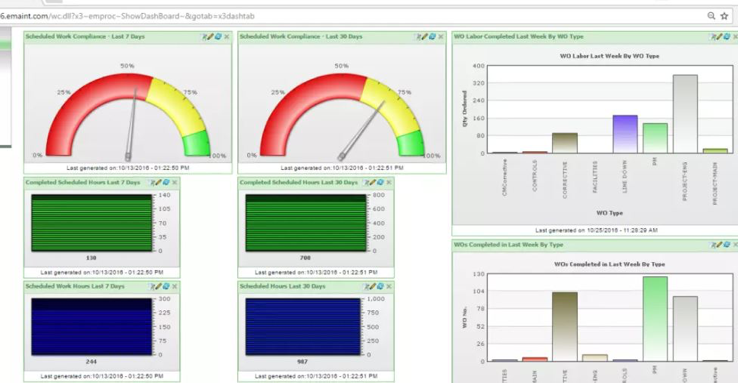Click the Last 30 Days compliance gauge needle
738x383 pixels.
point(361,131)
